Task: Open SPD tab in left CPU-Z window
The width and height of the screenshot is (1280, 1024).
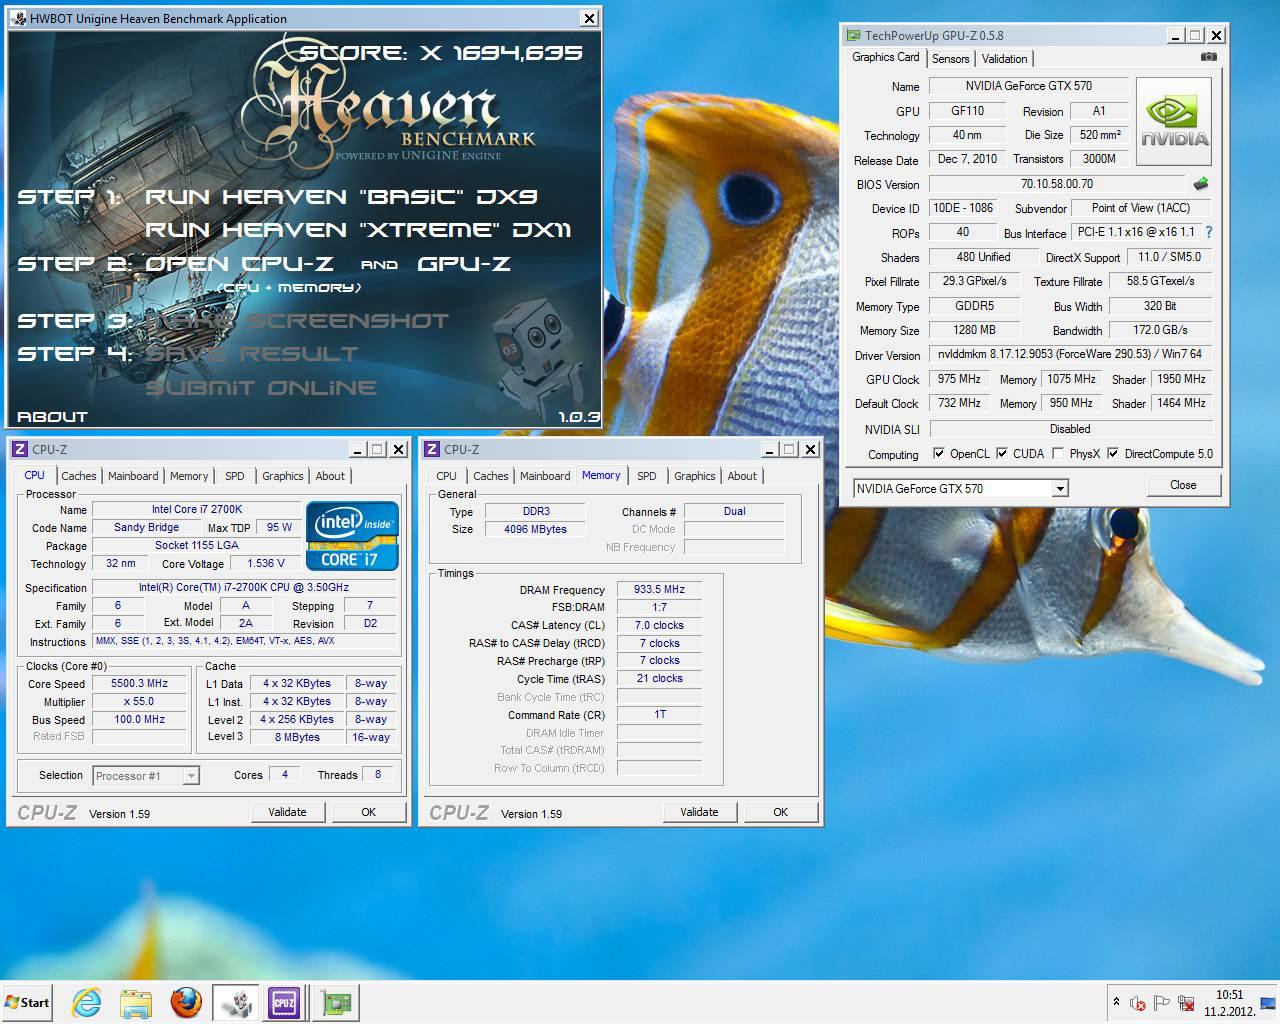Action: (234, 476)
